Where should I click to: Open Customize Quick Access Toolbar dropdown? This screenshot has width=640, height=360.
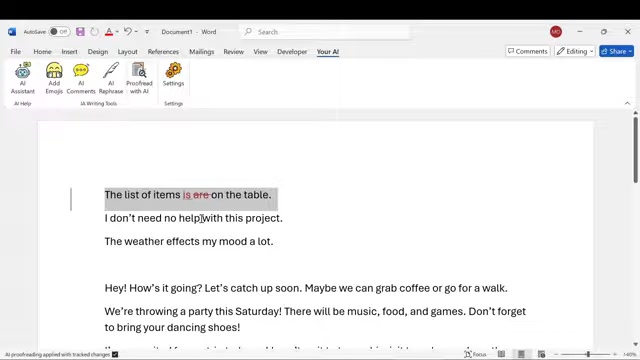click(x=147, y=32)
